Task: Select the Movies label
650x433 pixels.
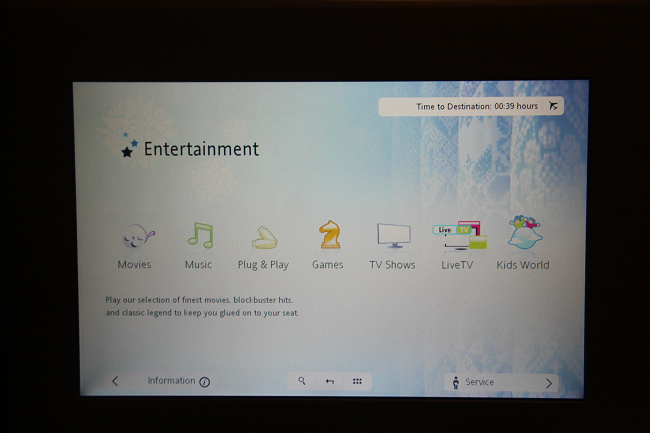Action: (x=134, y=264)
